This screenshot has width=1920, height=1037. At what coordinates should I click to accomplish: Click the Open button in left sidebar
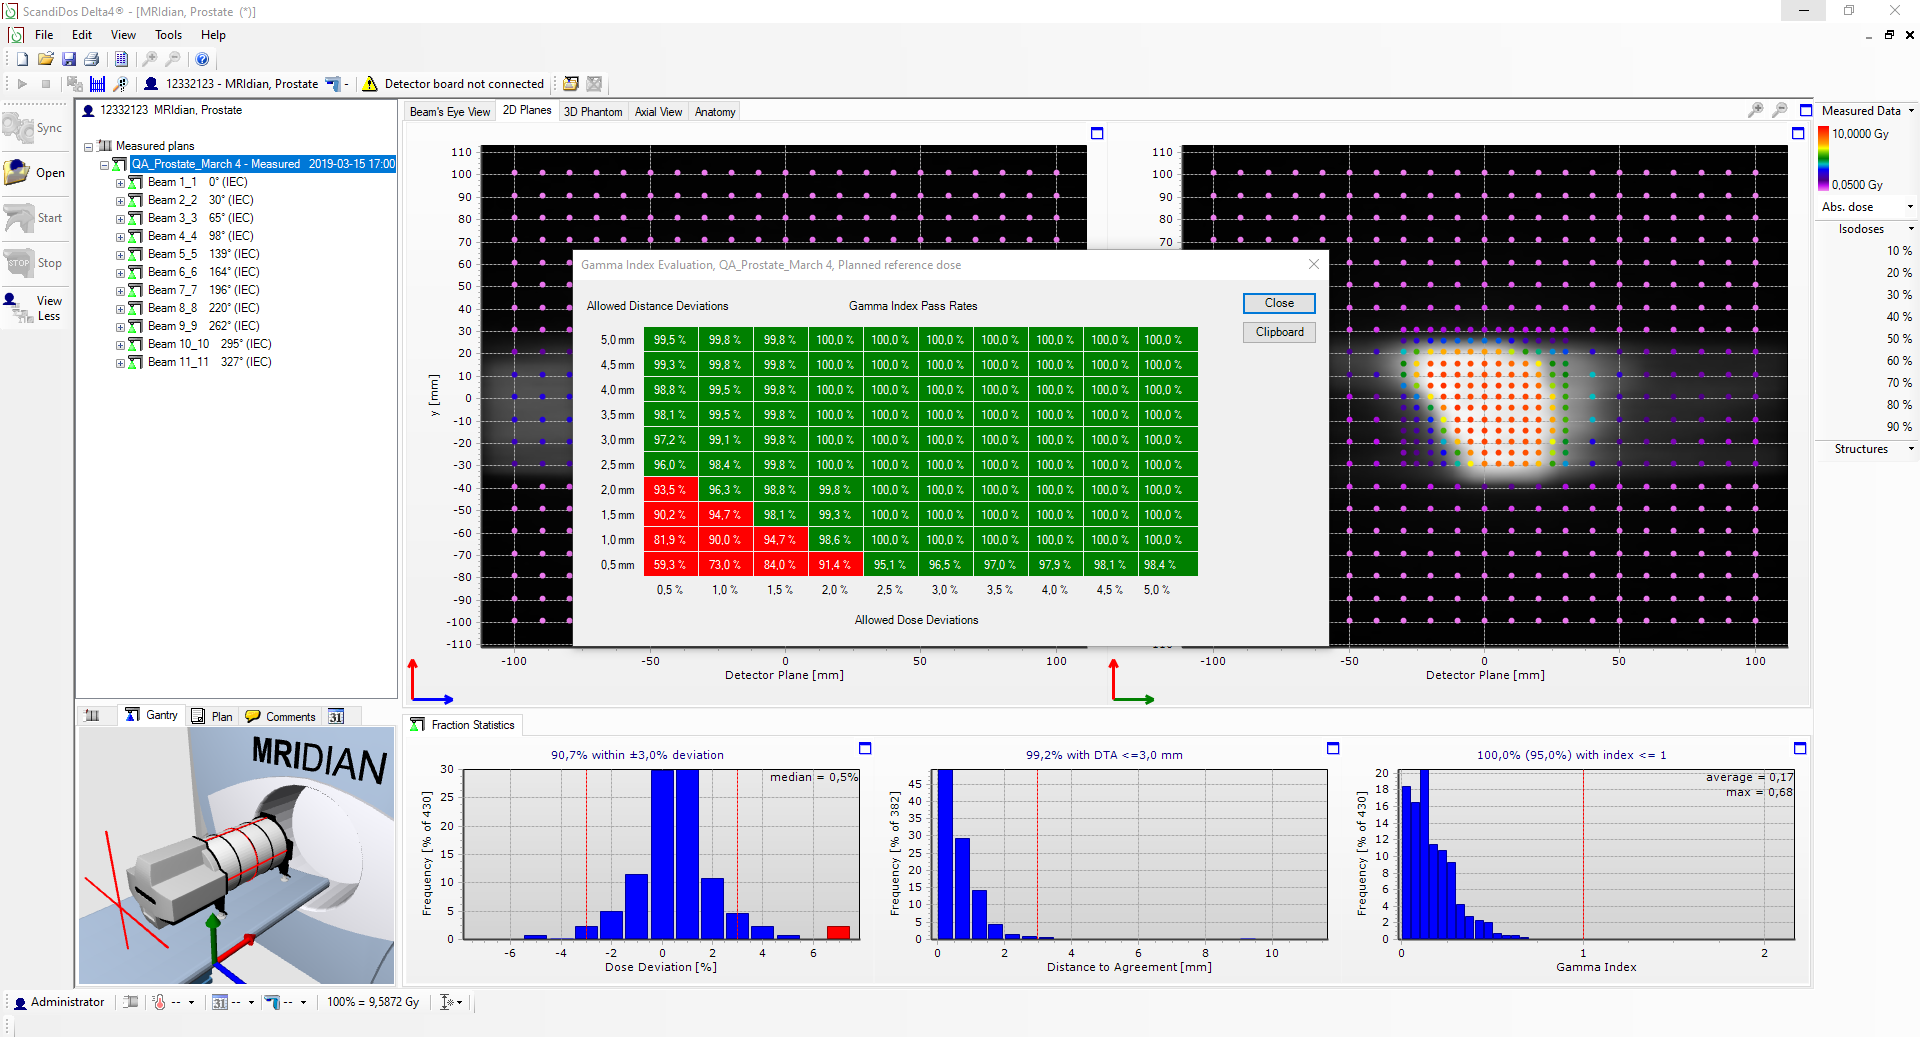point(34,173)
